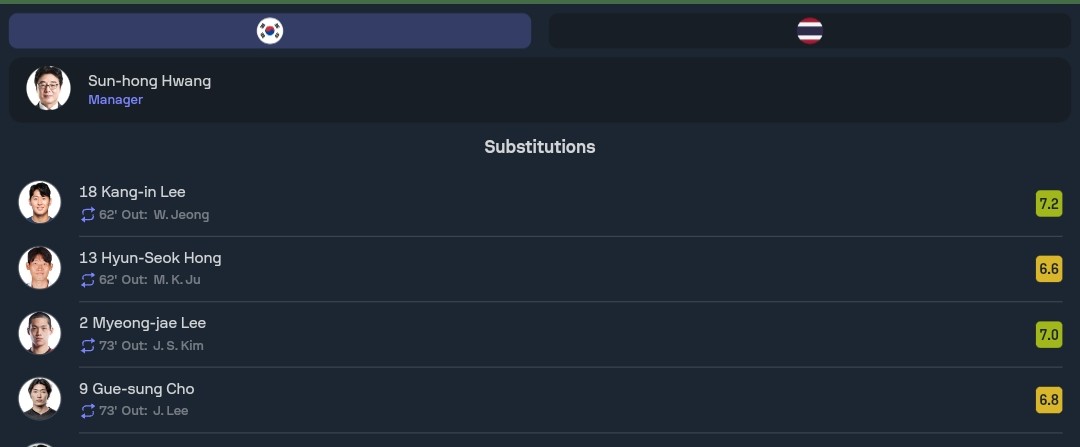The width and height of the screenshot is (1080, 447).
Task: Click the substitution icon under Kang-in Lee
Action: click(x=88, y=215)
